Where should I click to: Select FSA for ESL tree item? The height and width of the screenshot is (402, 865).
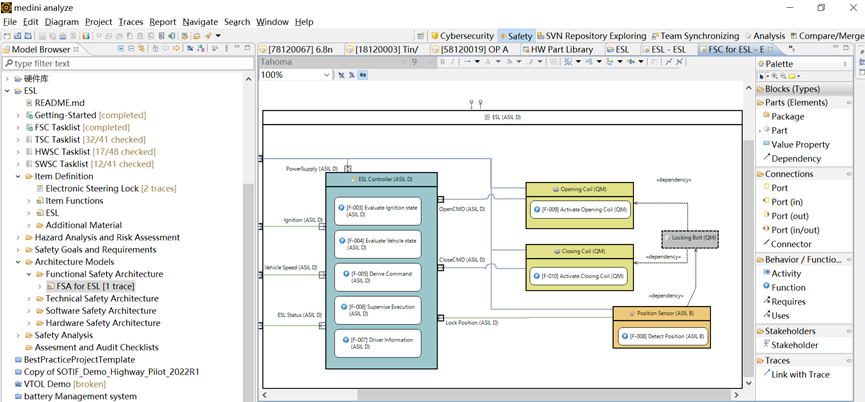(90, 286)
